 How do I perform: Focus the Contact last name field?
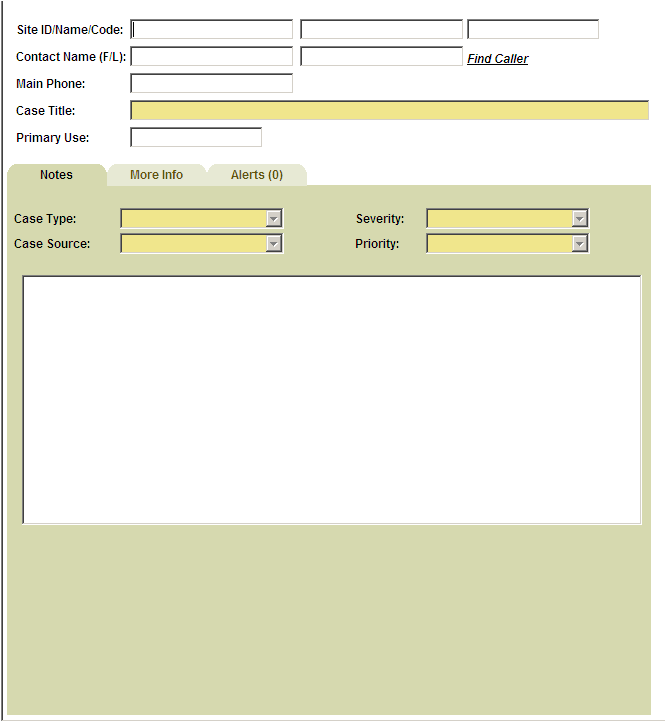pyautogui.click(x=381, y=57)
